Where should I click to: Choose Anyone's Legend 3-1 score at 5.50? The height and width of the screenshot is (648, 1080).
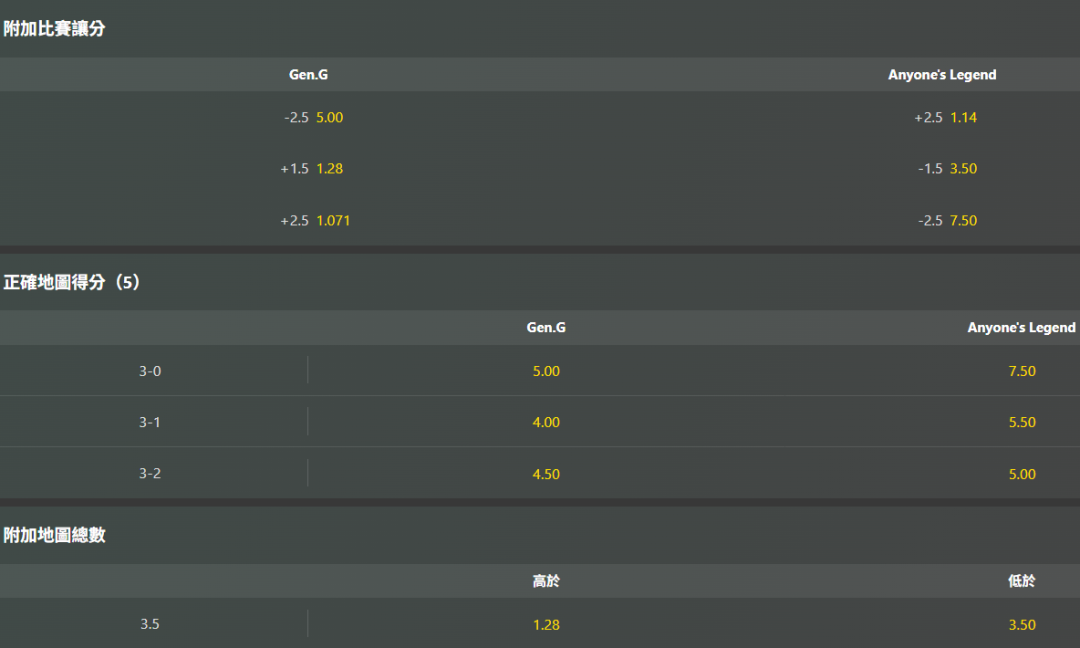[x=1022, y=422]
